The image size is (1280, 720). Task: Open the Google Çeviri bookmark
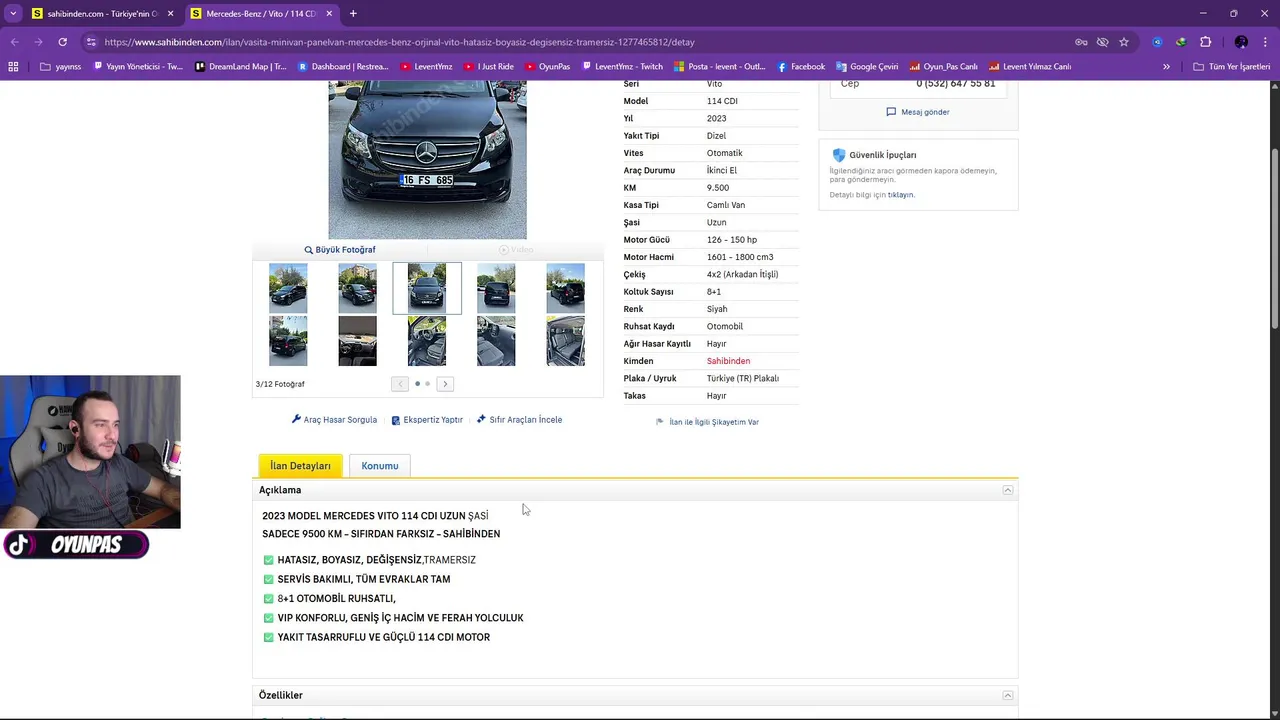coord(867,66)
